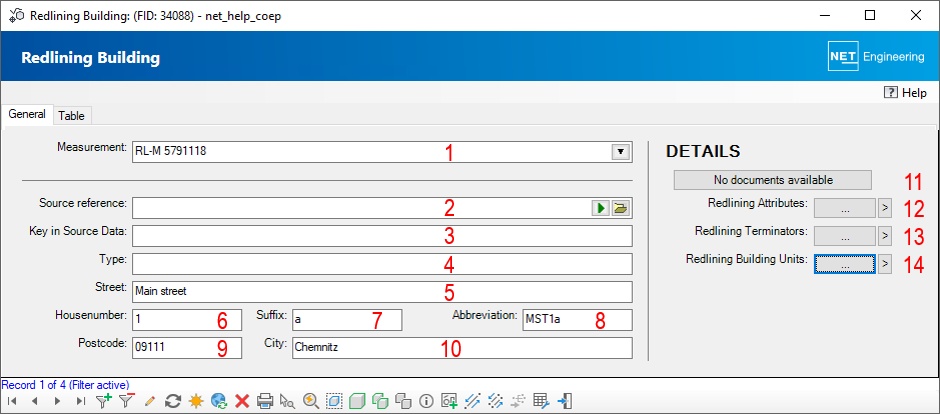Viewport: 940px width, 414px height.
Task: Click the single green cube icon
Action: tap(357, 401)
